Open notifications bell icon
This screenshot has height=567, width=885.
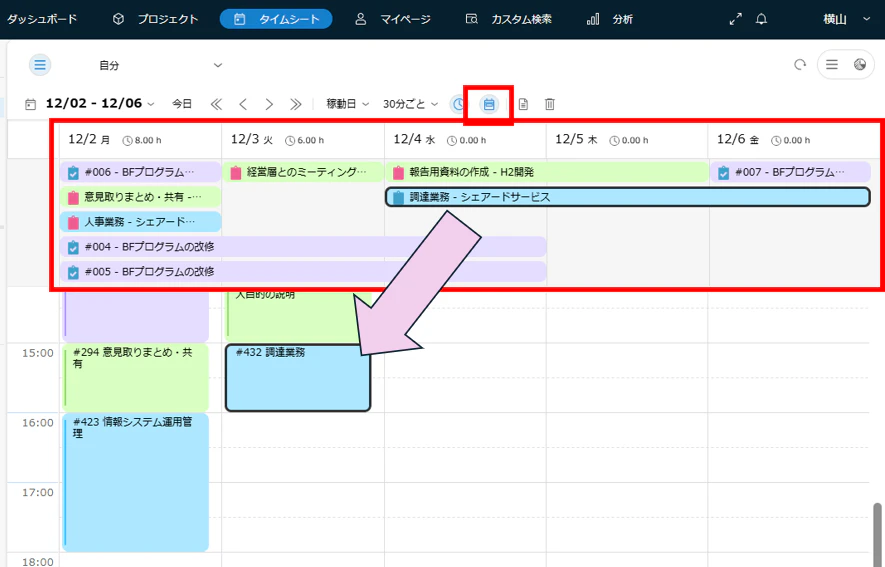(761, 19)
